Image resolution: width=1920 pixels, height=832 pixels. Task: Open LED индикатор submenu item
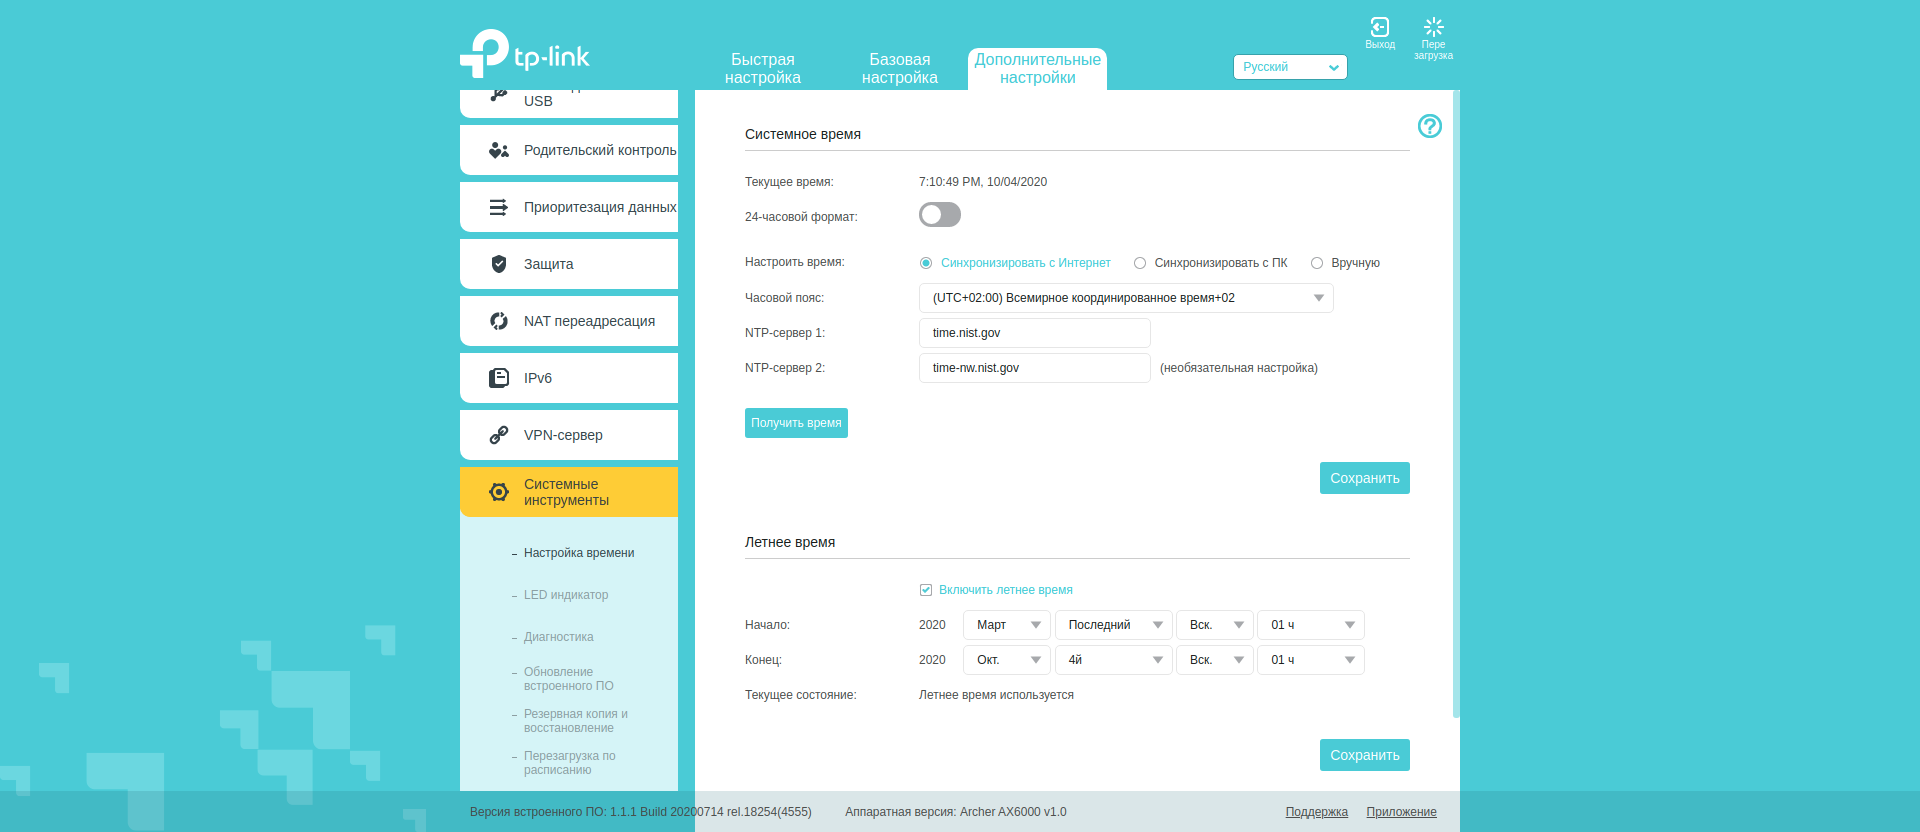point(566,595)
